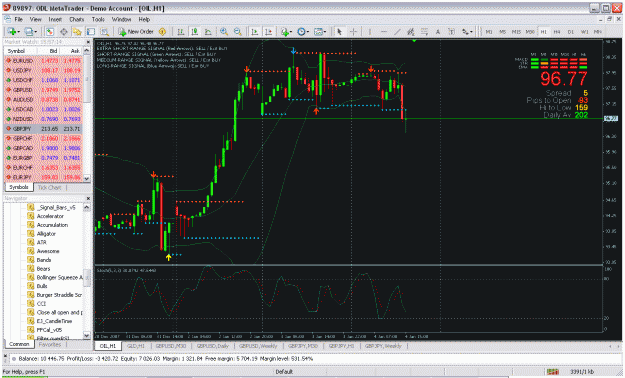This screenshot has height=378, width=625.
Task: Select GBPJPY row in Market Watch
Action: [43, 129]
